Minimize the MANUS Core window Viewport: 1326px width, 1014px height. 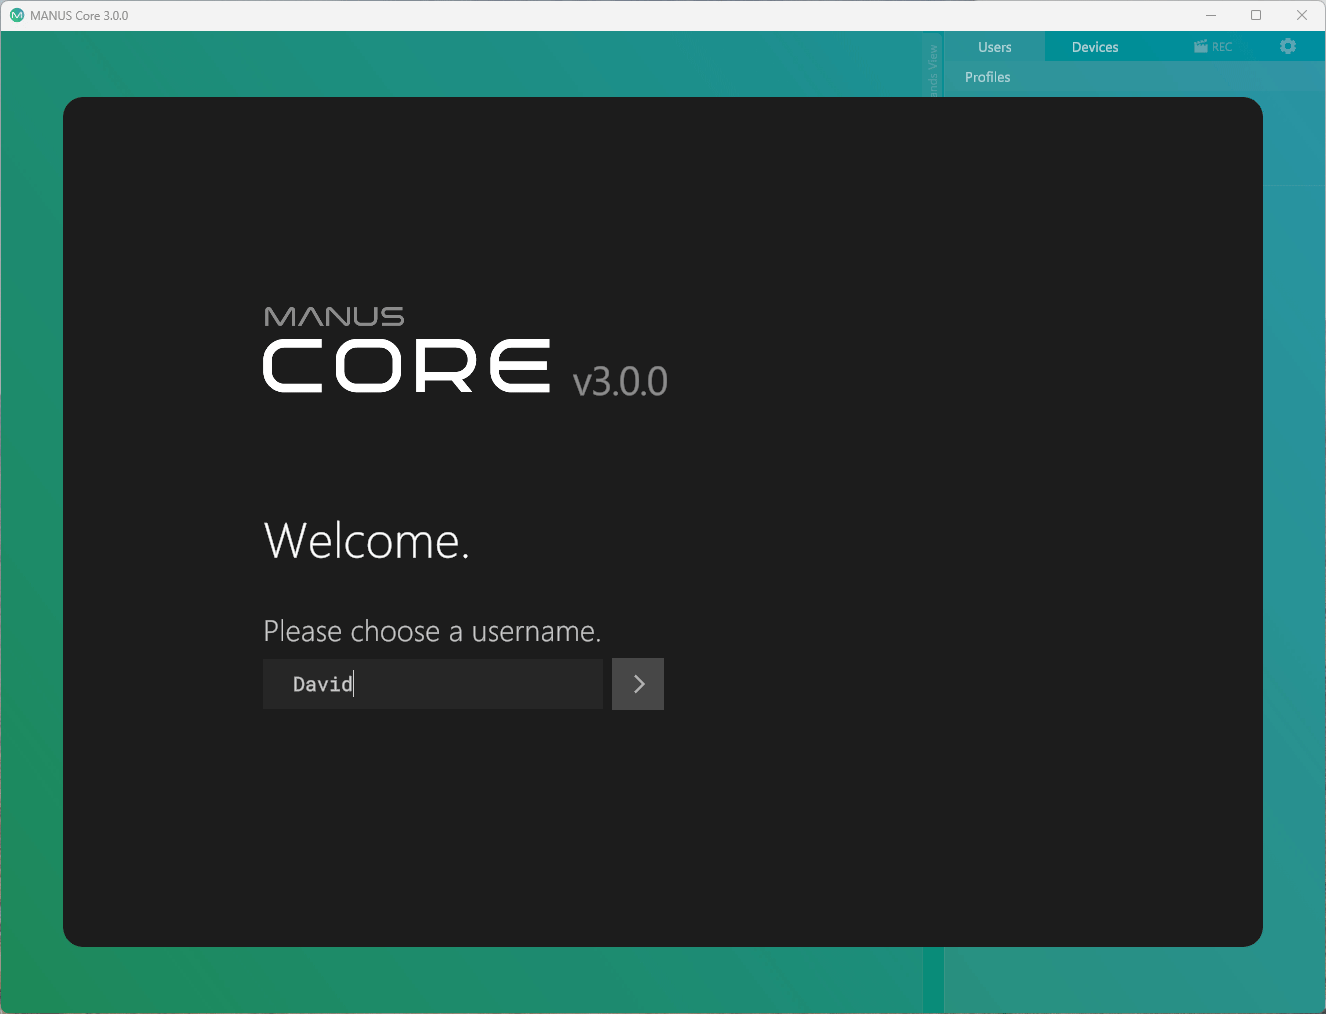point(1210,15)
